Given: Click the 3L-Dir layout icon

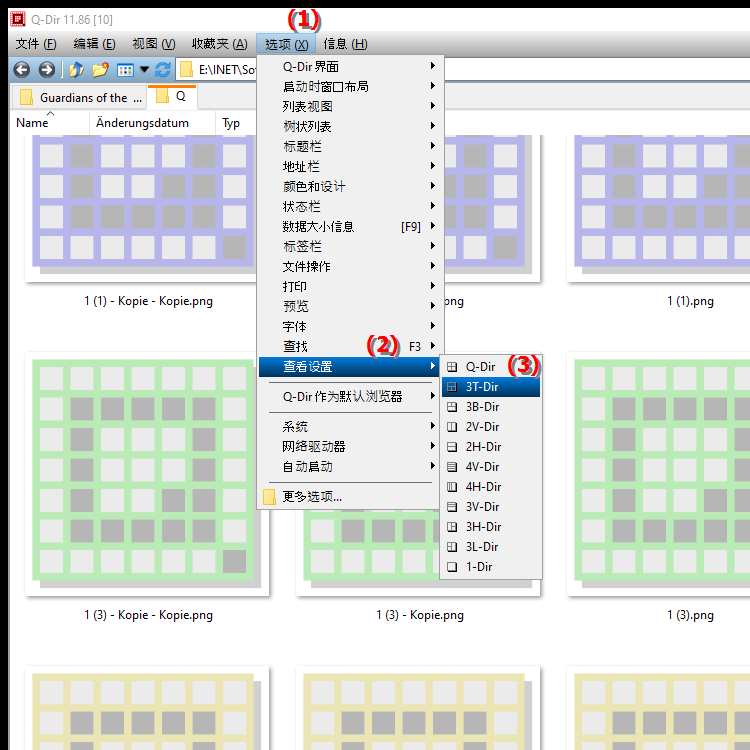Looking at the screenshot, I should point(452,547).
